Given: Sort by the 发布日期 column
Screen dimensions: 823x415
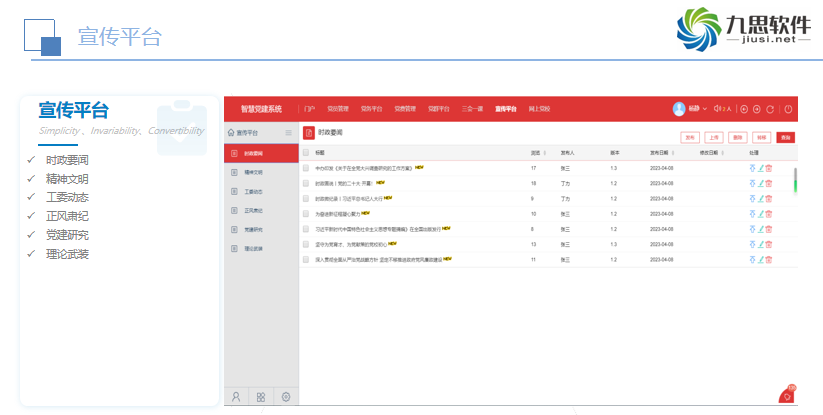Looking at the screenshot, I should pyautogui.click(x=662, y=153).
